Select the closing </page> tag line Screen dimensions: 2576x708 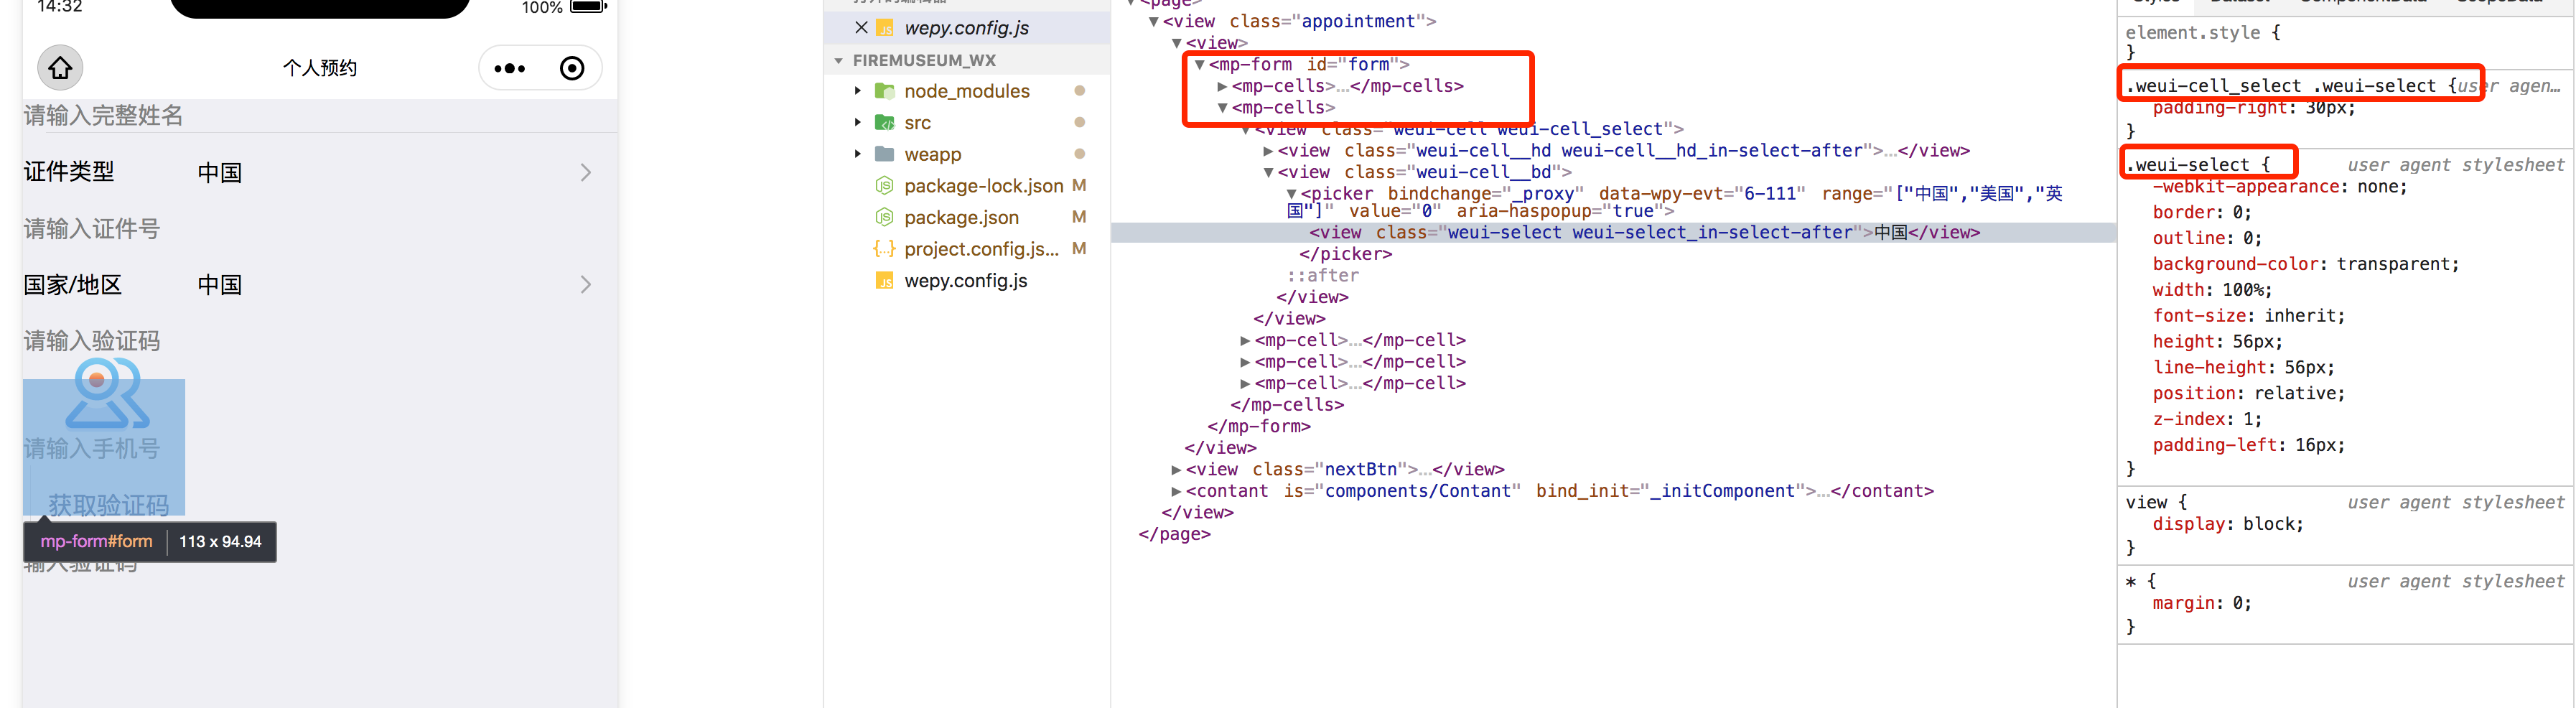coord(1174,535)
